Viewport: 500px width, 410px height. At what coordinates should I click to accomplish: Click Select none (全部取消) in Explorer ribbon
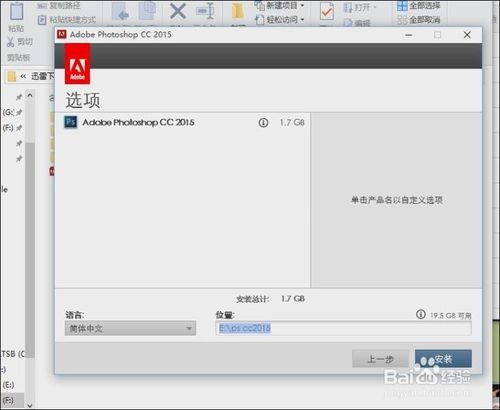pyautogui.click(x=419, y=20)
